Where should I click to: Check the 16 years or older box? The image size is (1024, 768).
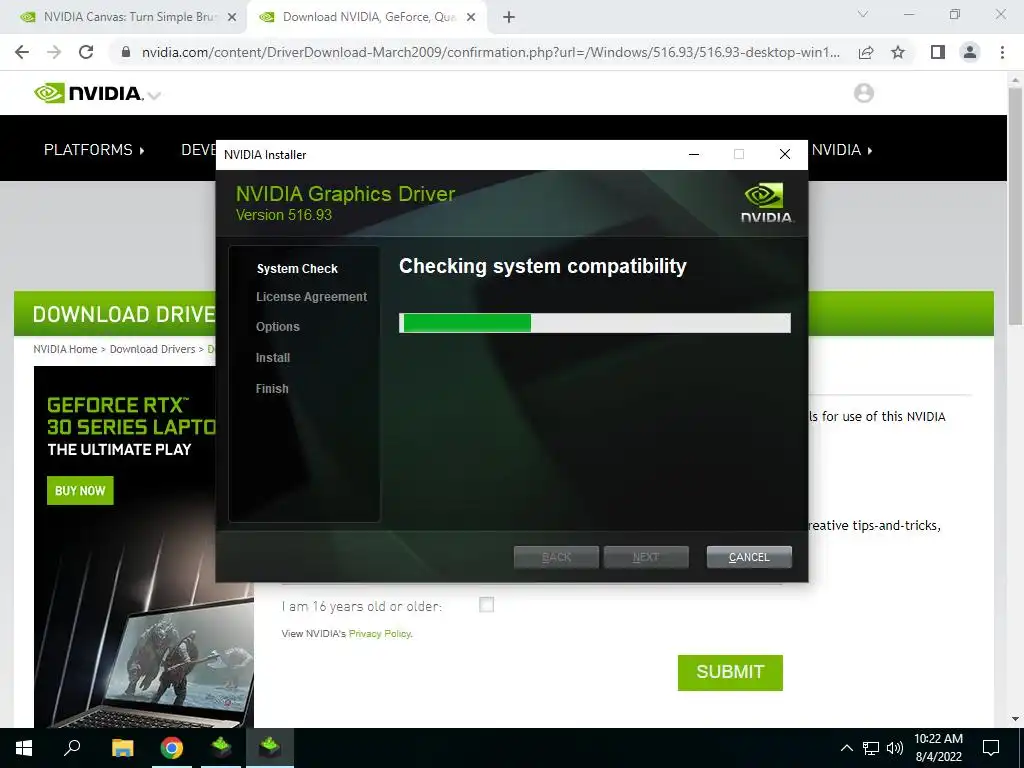coord(487,605)
